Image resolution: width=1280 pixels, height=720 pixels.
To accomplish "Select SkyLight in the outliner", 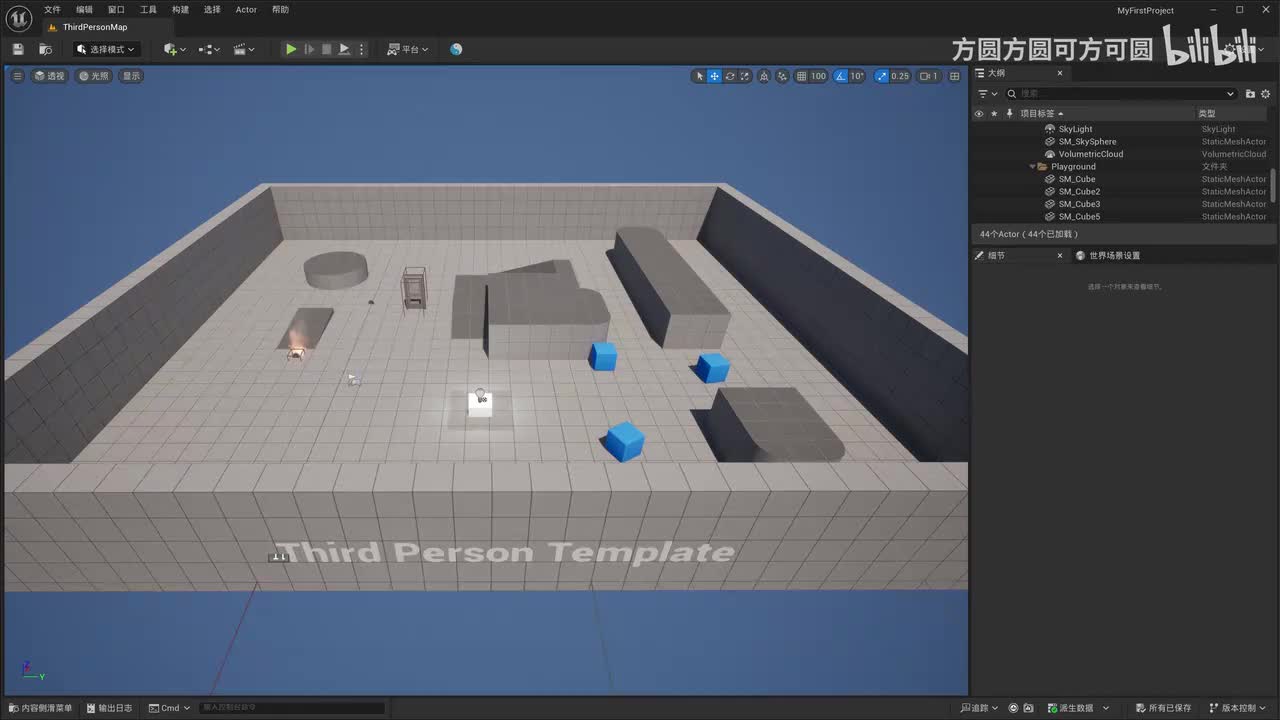I will [1075, 129].
